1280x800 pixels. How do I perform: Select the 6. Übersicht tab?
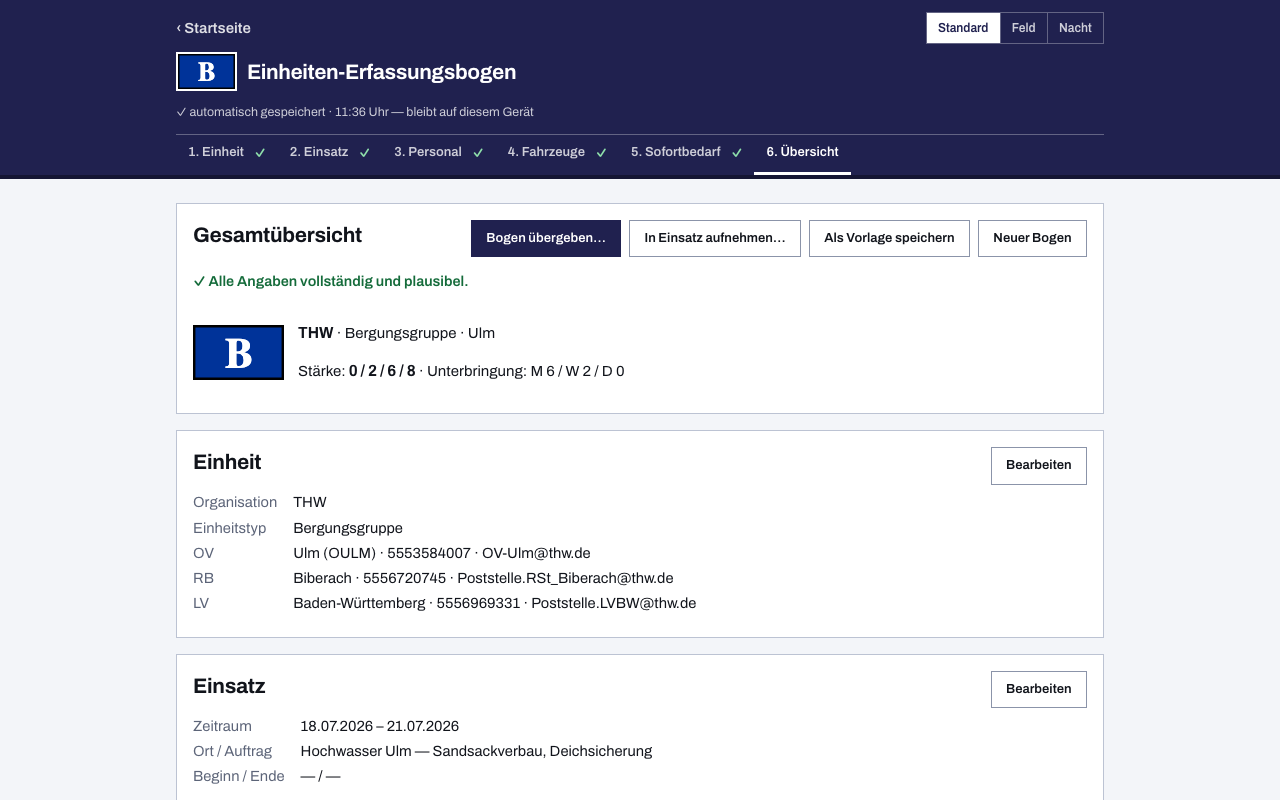802,152
